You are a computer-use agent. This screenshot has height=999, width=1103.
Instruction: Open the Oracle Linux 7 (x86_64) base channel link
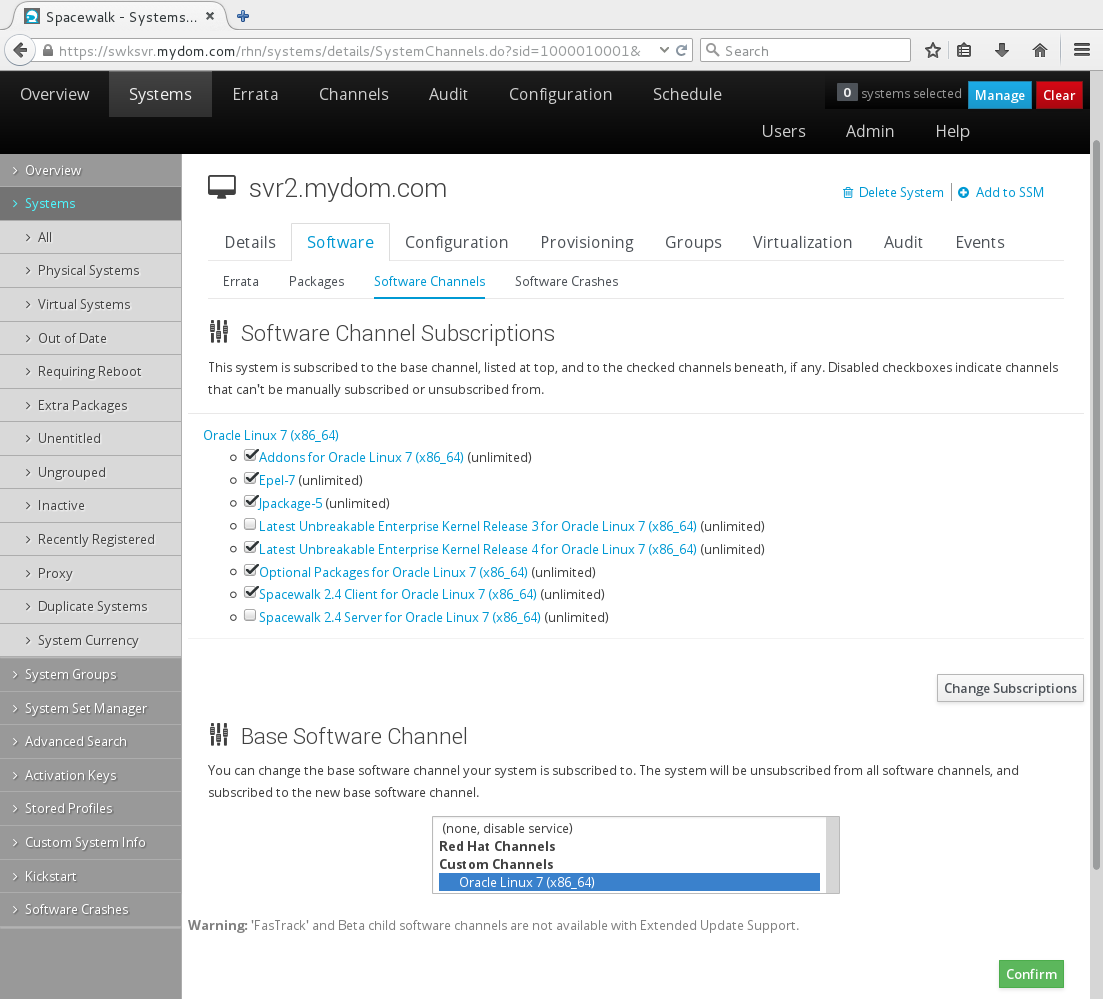(271, 435)
